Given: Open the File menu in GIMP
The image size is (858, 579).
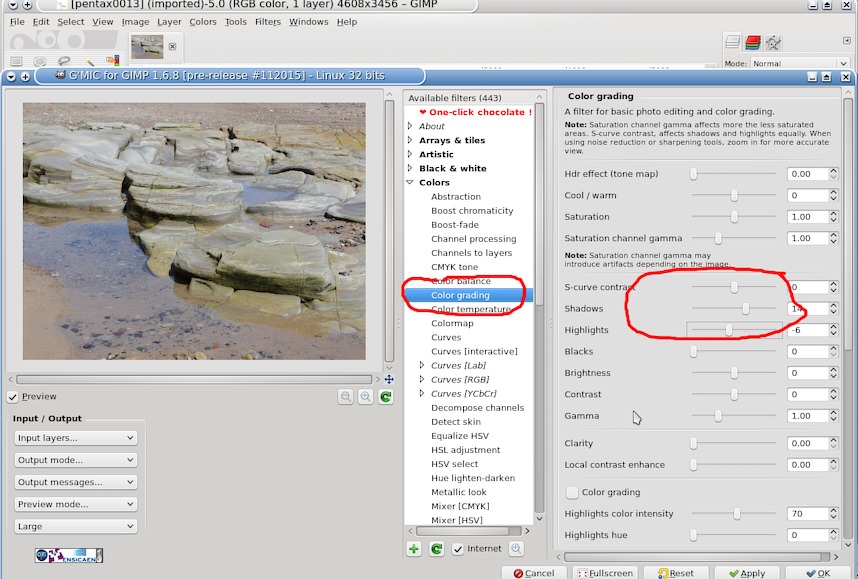Looking at the screenshot, I should click(17, 22).
